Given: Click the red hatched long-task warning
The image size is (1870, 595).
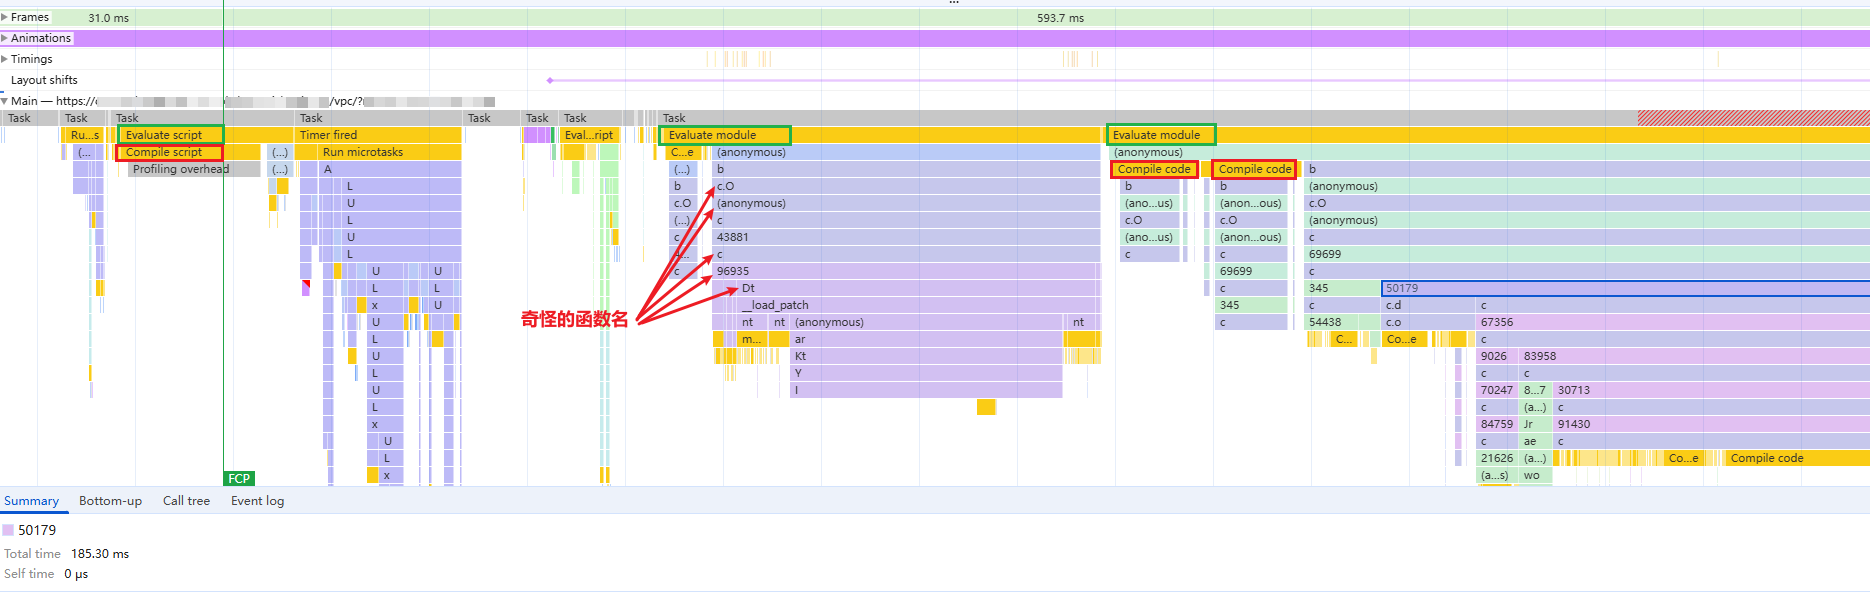Looking at the screenshot, I should (1753, 118).
